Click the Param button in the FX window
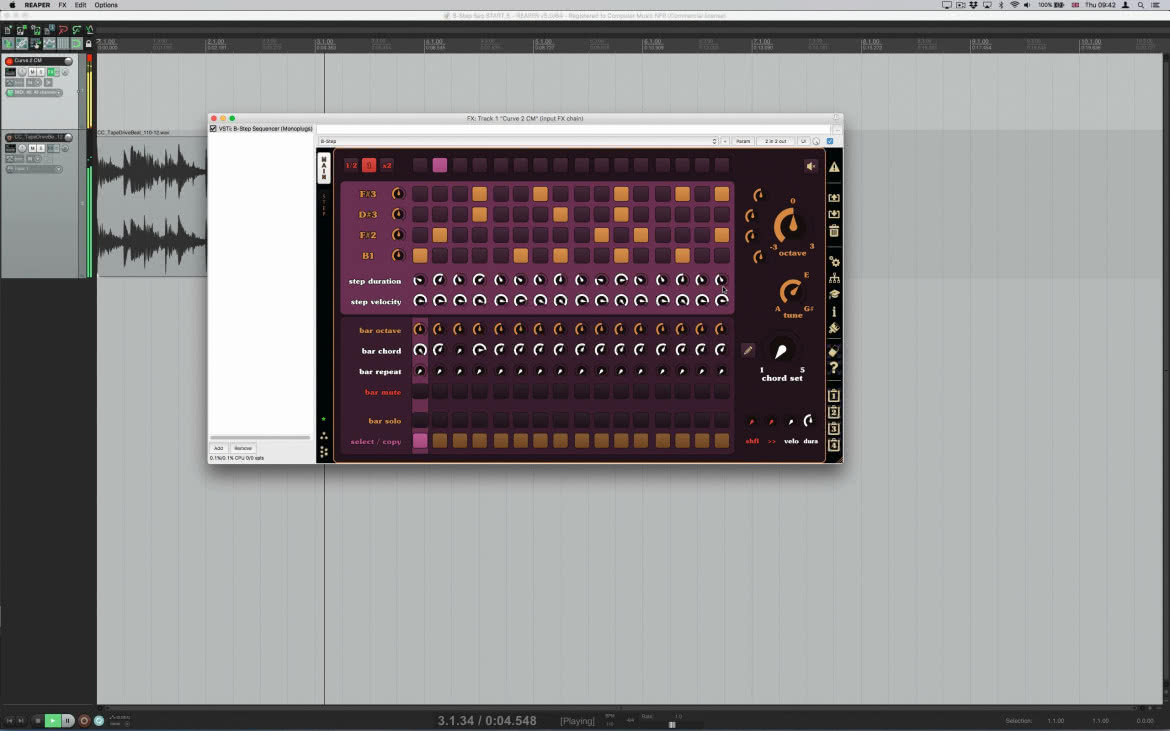Viewport: 1170px width, 731px height. pyautogui.click(x=742, y=141)
